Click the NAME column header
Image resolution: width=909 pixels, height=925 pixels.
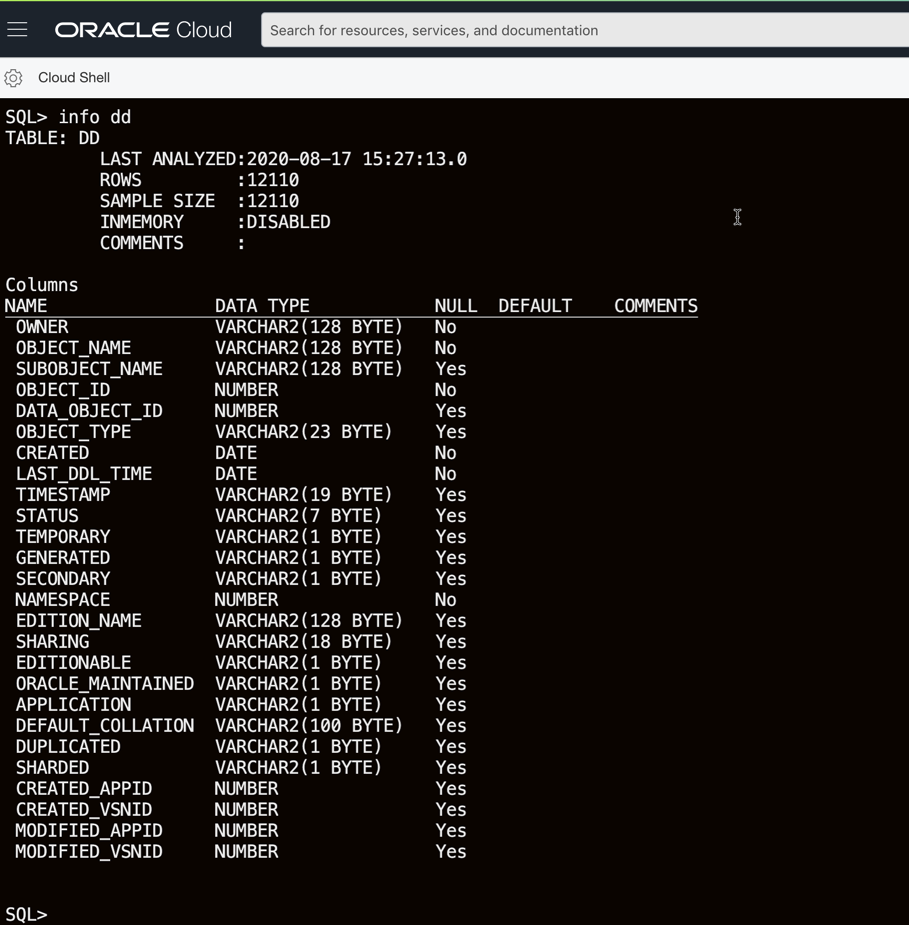coord(26,306)
